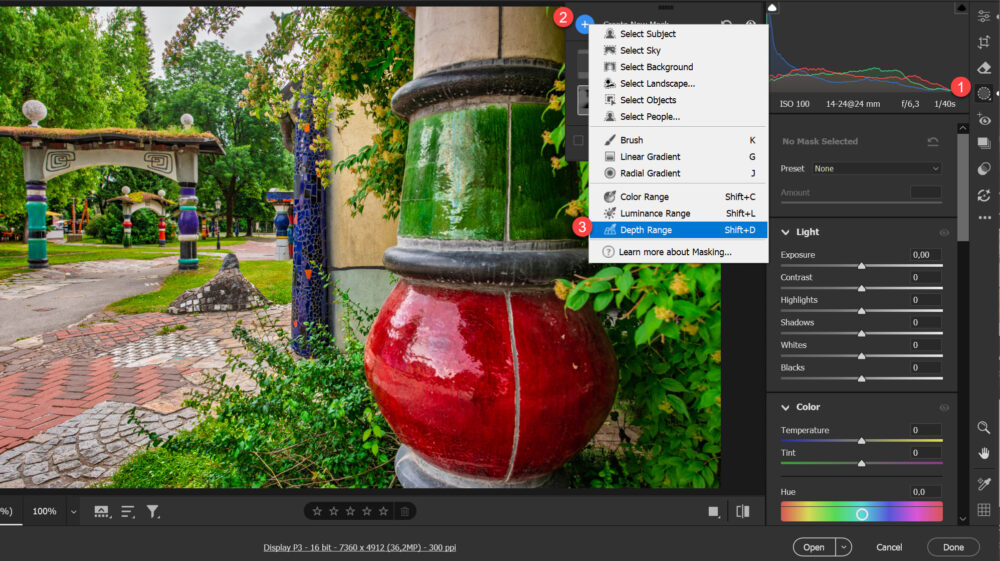
Task: Toggle Color panel visibility eye
Action: pyautogui.click(x=944, y=408)
